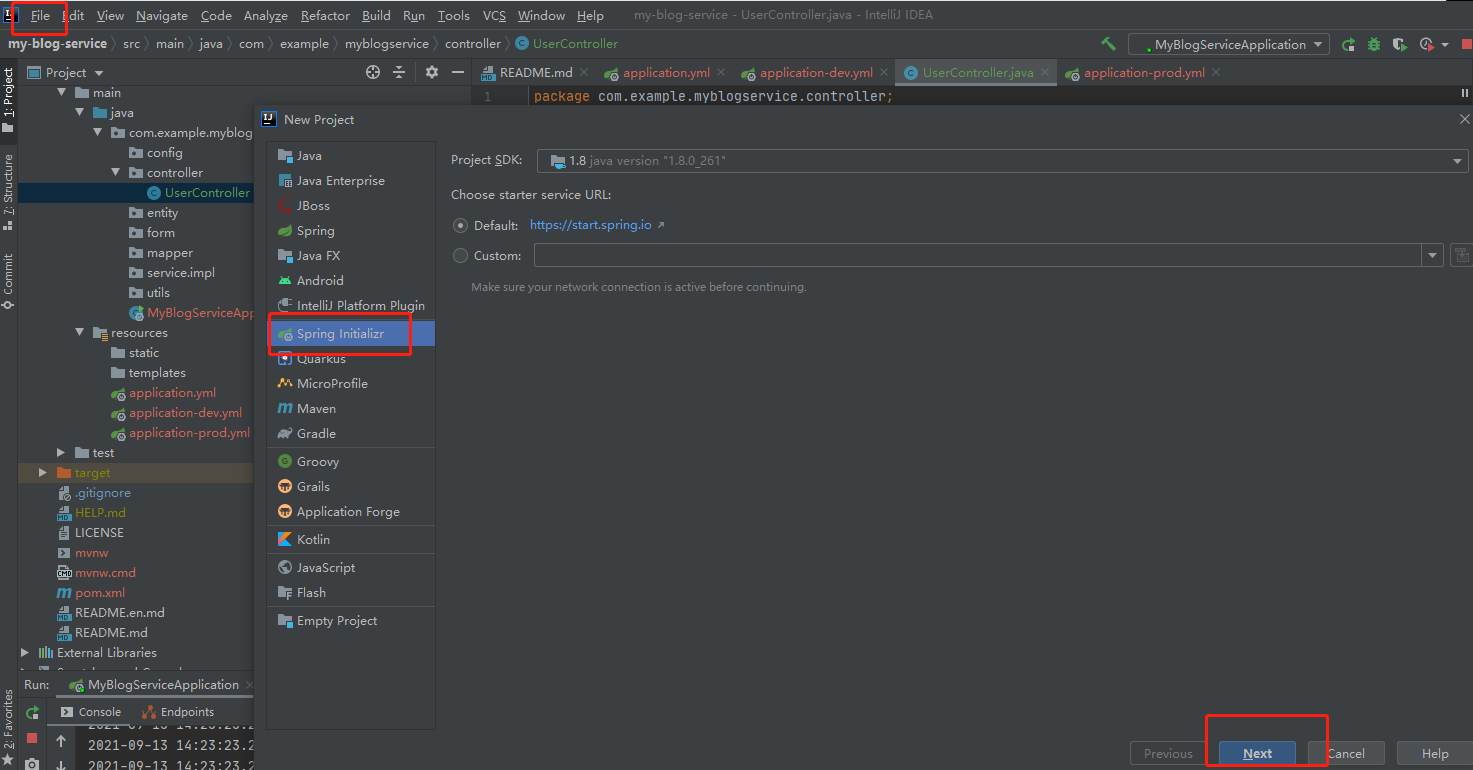
Task: Collapse the controller package
Action: click(116, 173)
